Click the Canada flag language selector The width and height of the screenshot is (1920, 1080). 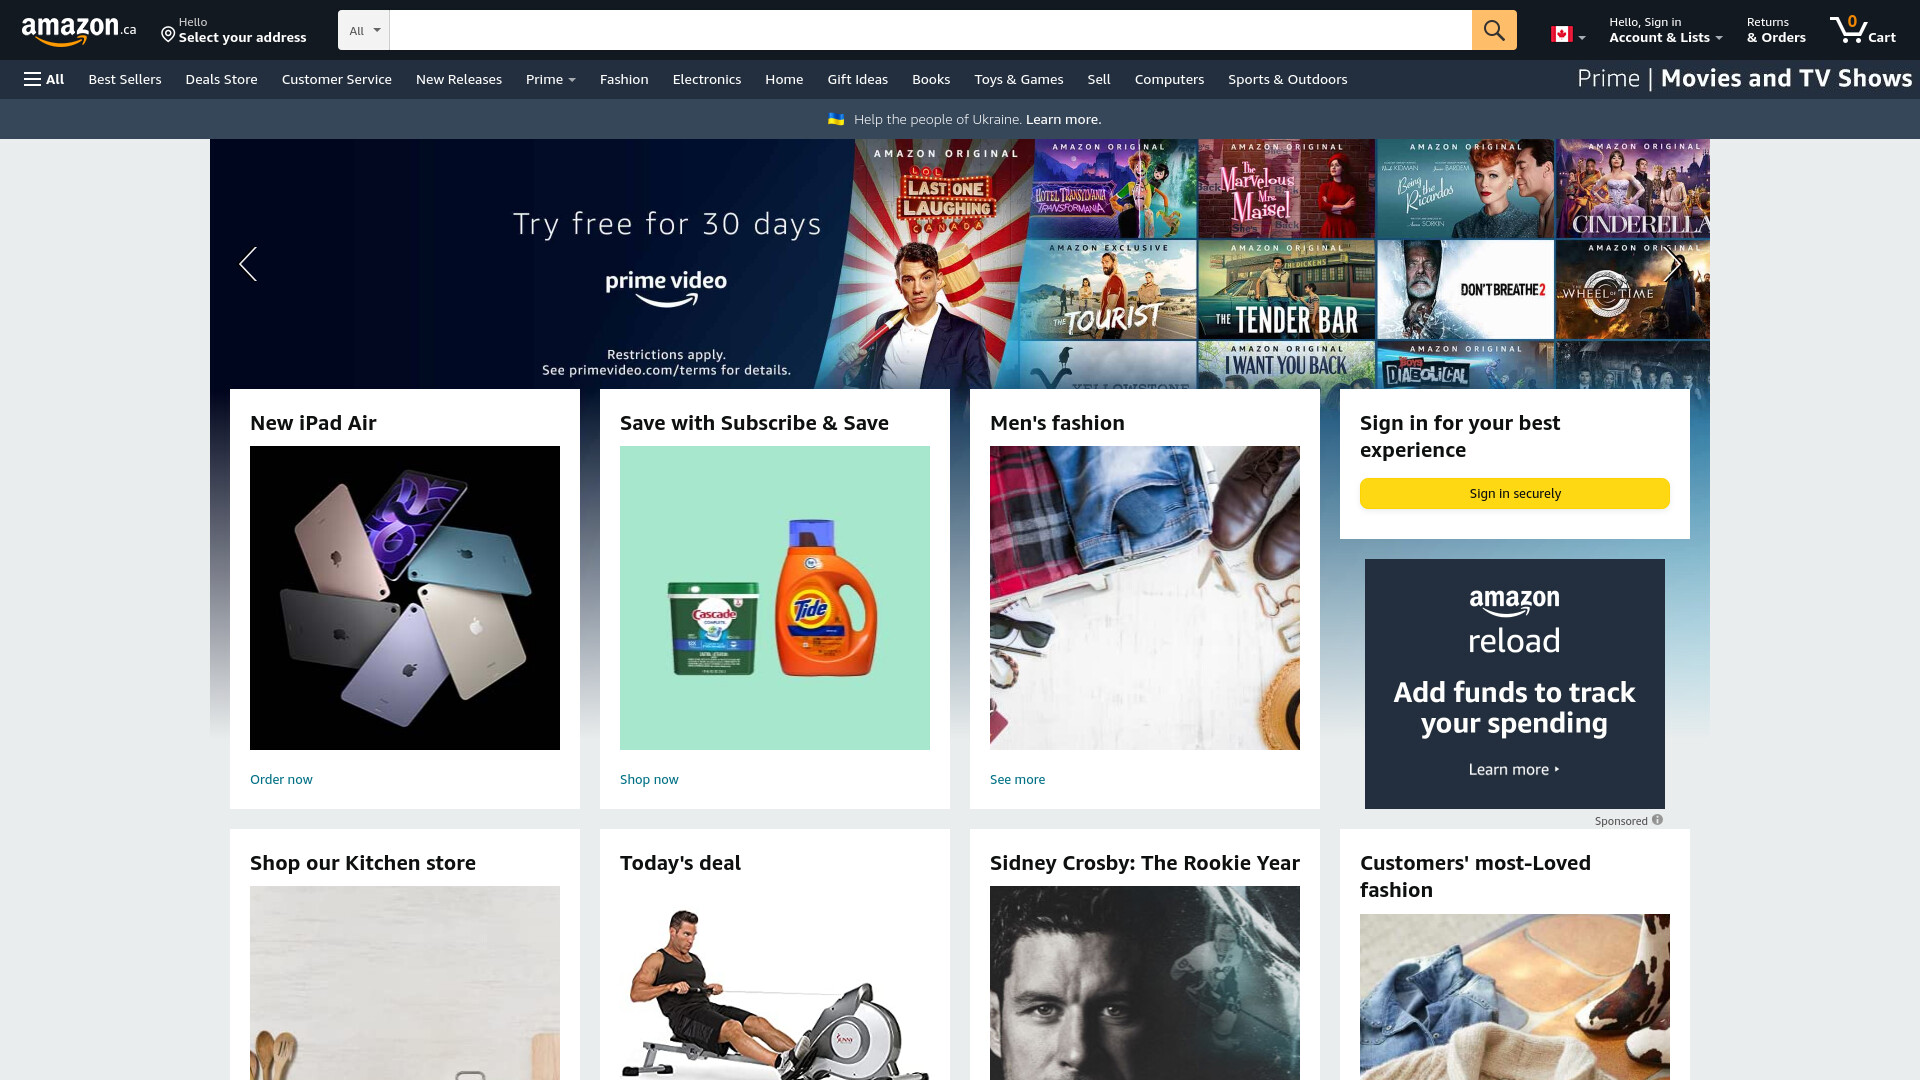(x=1567, y=34)
